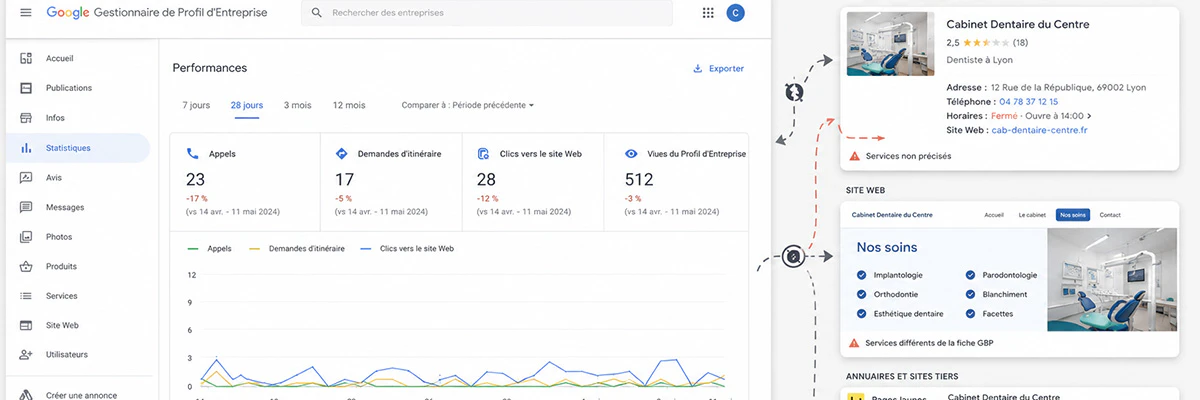Select the 12 mois tab

click(x=349, y=105)
